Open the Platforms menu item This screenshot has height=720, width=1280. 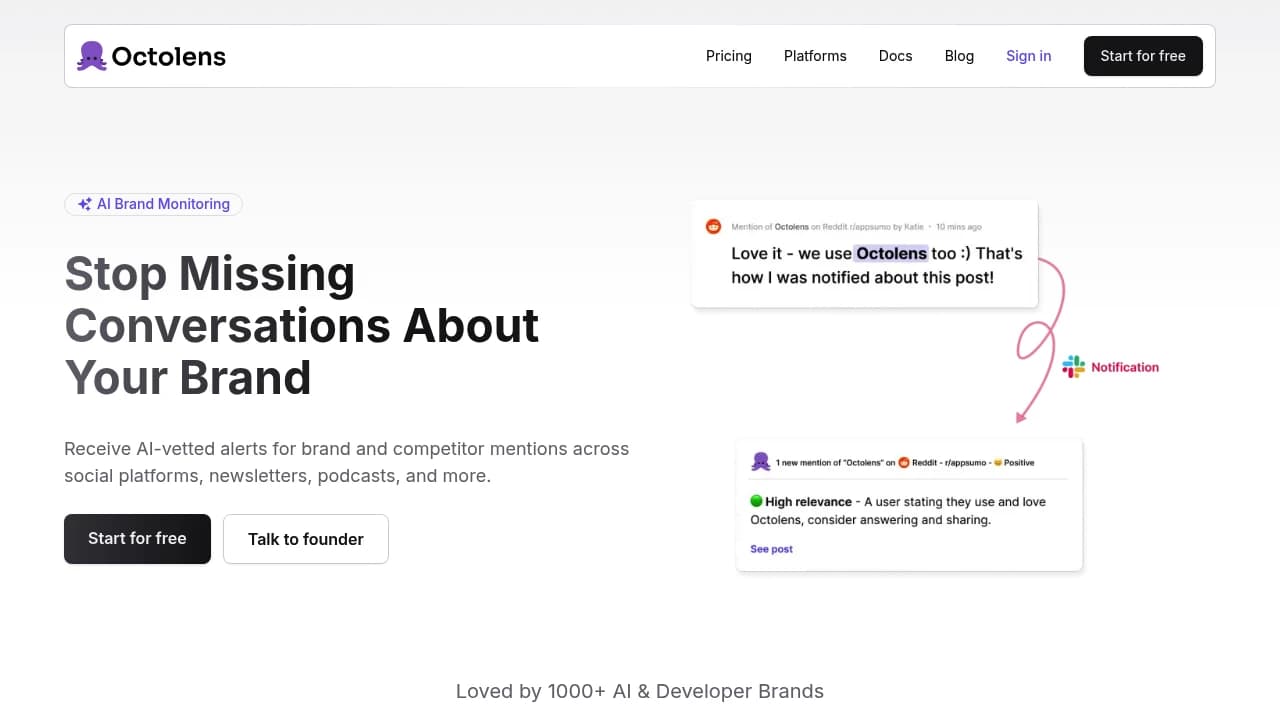click(815, 56)
